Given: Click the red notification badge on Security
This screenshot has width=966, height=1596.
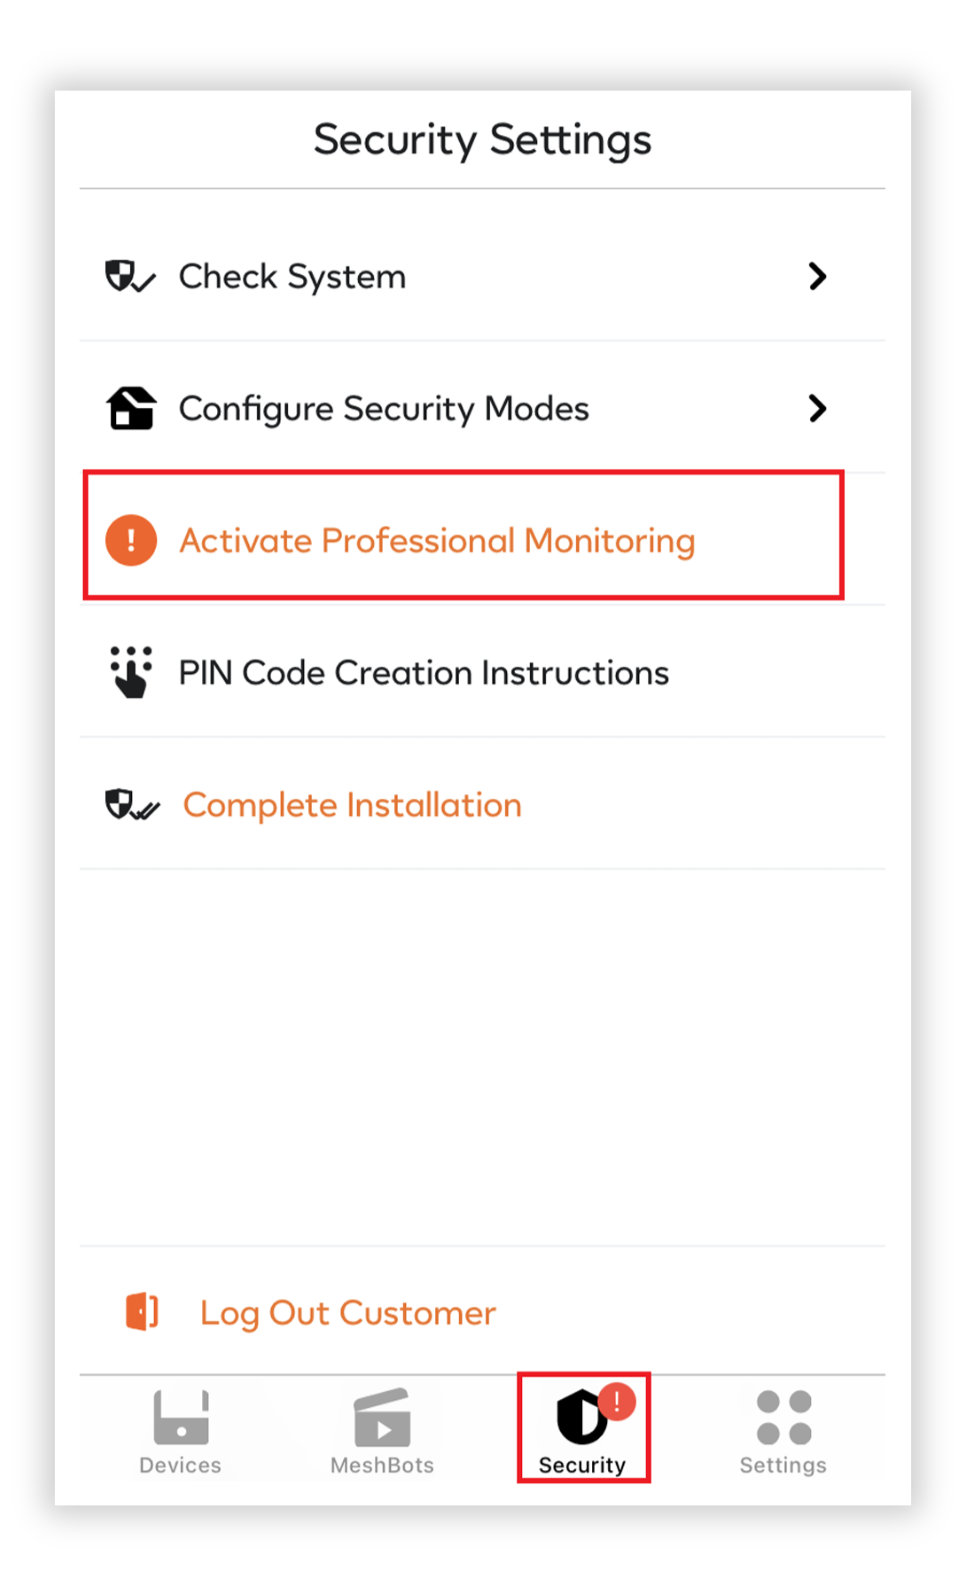Looking at the screenshot, I should [x=617, y=1401].
